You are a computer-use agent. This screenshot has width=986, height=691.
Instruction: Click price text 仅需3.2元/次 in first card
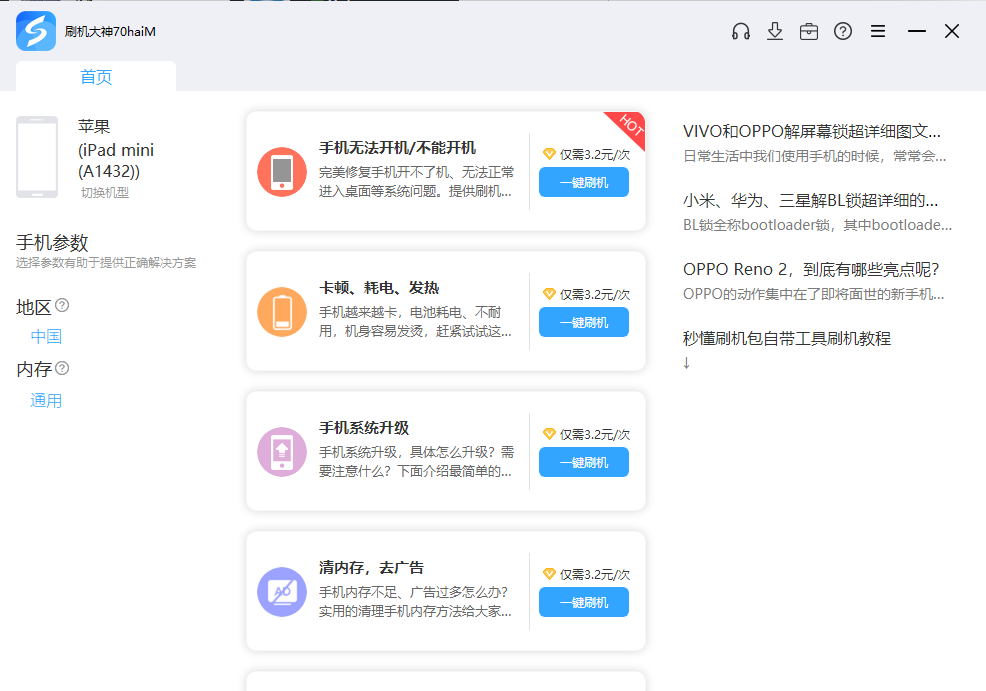pyautogui.click(x=595, y=155)
